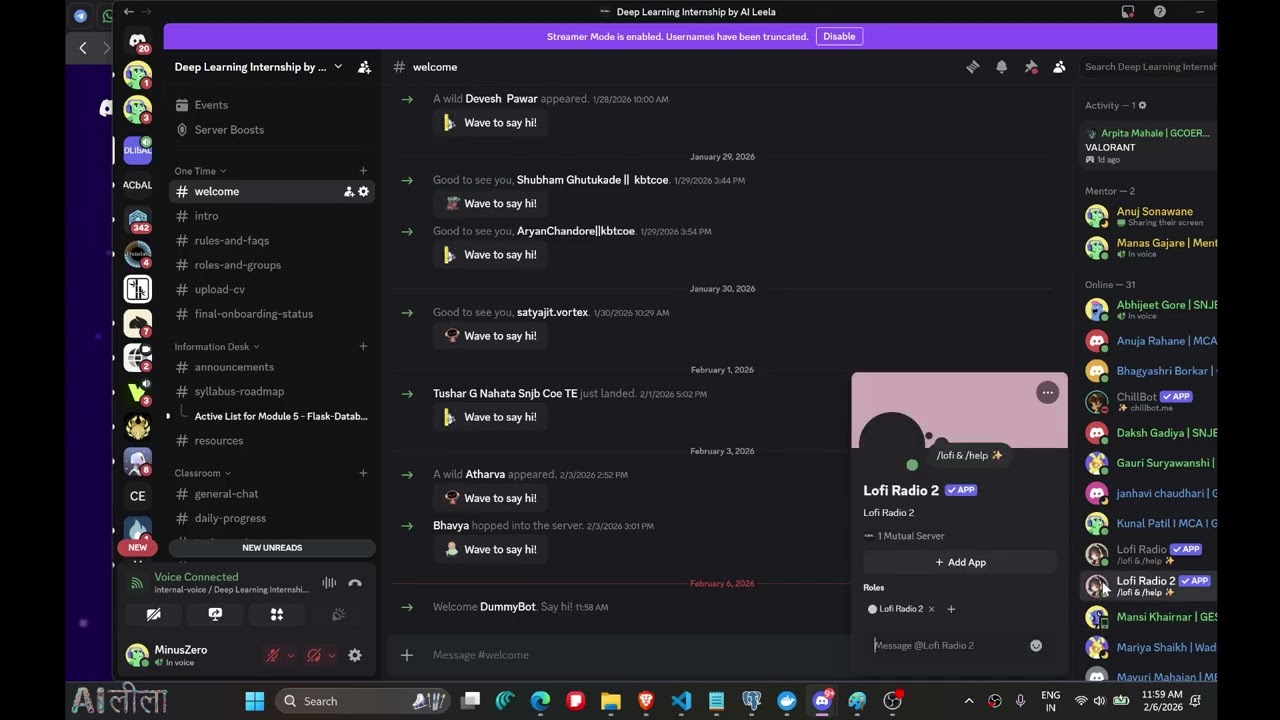Click Windows Start button
The image size is (1280, 720).
[255, 701]
